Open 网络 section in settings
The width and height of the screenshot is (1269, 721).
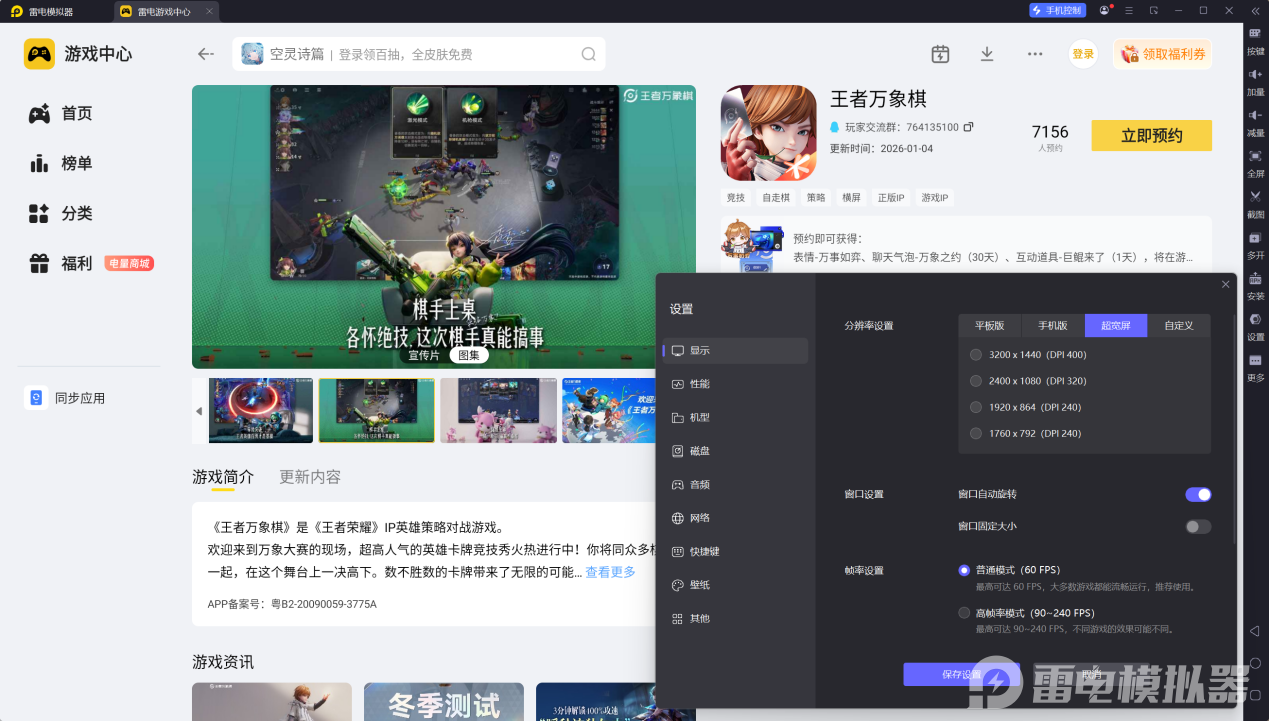click(x=735, y=518)
